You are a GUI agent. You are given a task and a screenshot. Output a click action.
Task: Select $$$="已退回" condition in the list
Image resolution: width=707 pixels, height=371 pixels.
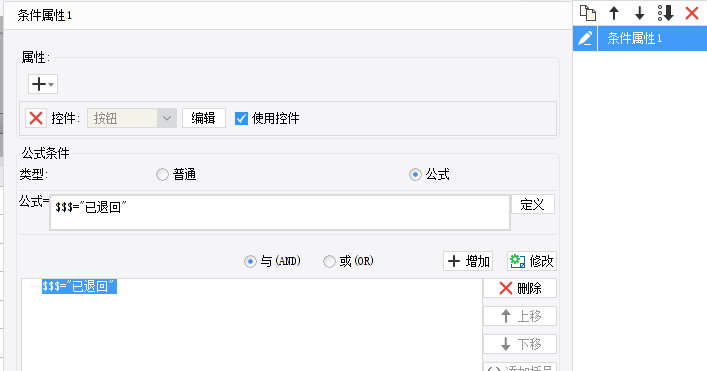(79, 286)
